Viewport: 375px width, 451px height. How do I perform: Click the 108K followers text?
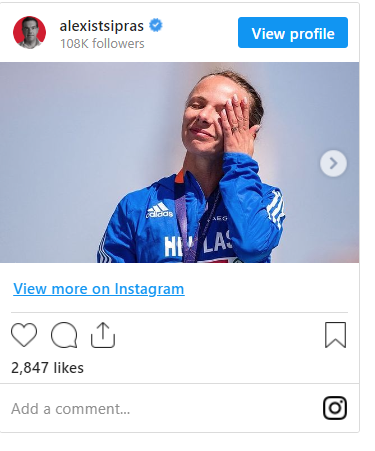(x=102, y=44)
